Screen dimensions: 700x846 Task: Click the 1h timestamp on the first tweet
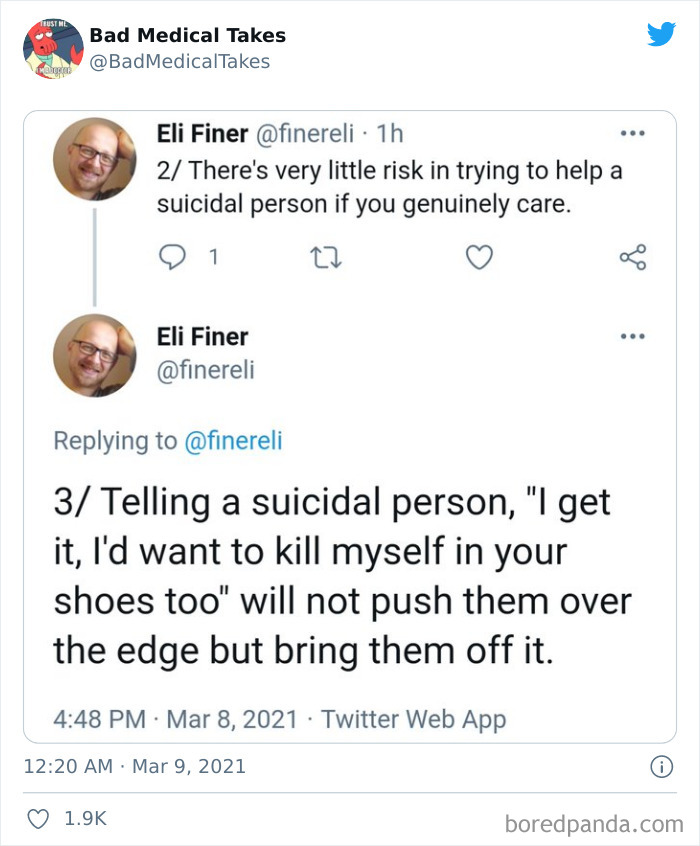(390, 134)
